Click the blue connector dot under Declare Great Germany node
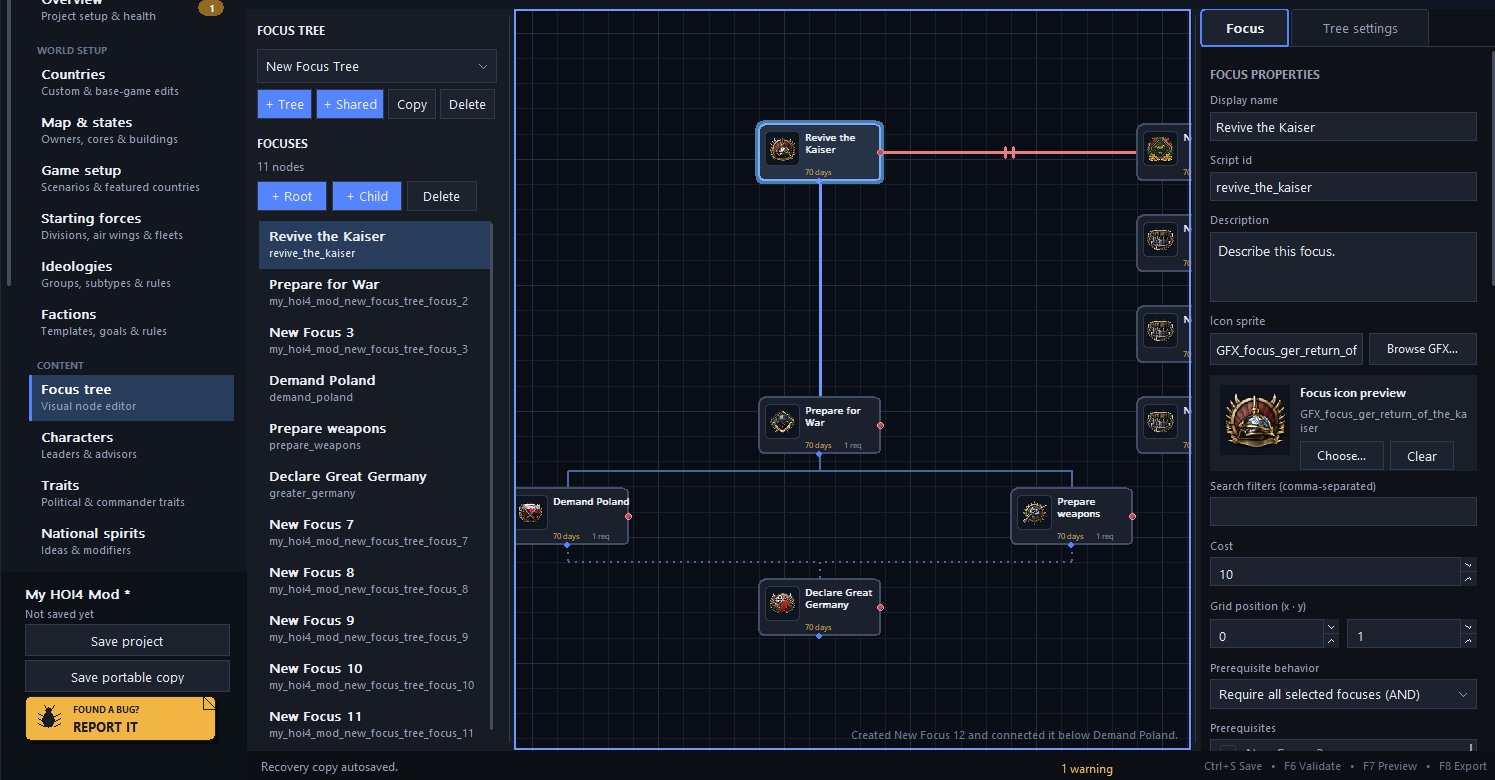This screenshot has height=780, width=1495. tap(819, 636)
